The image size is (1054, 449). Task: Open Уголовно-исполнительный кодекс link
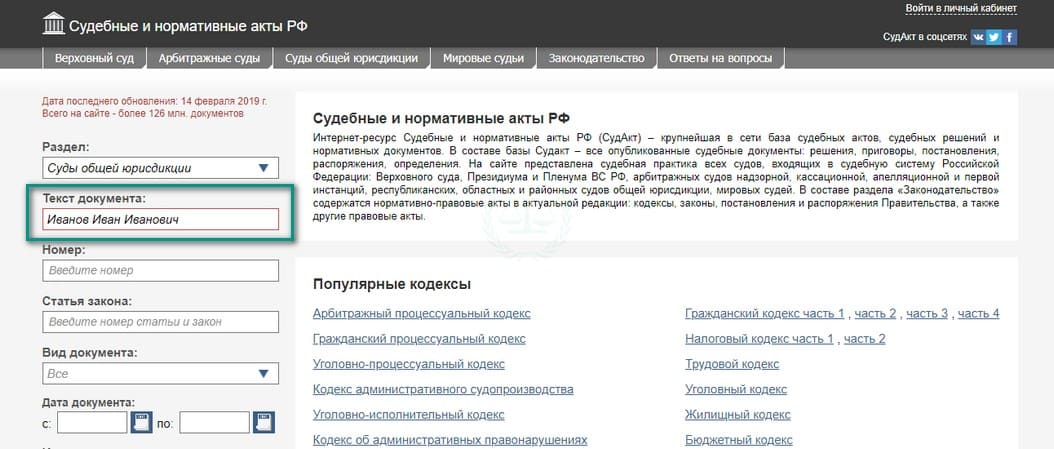click(x=408, y=415)
